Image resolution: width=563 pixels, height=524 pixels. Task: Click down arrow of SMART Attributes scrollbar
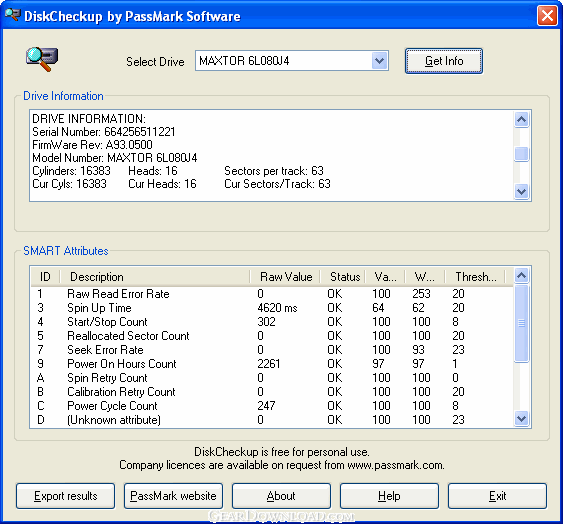click(521, 418)
